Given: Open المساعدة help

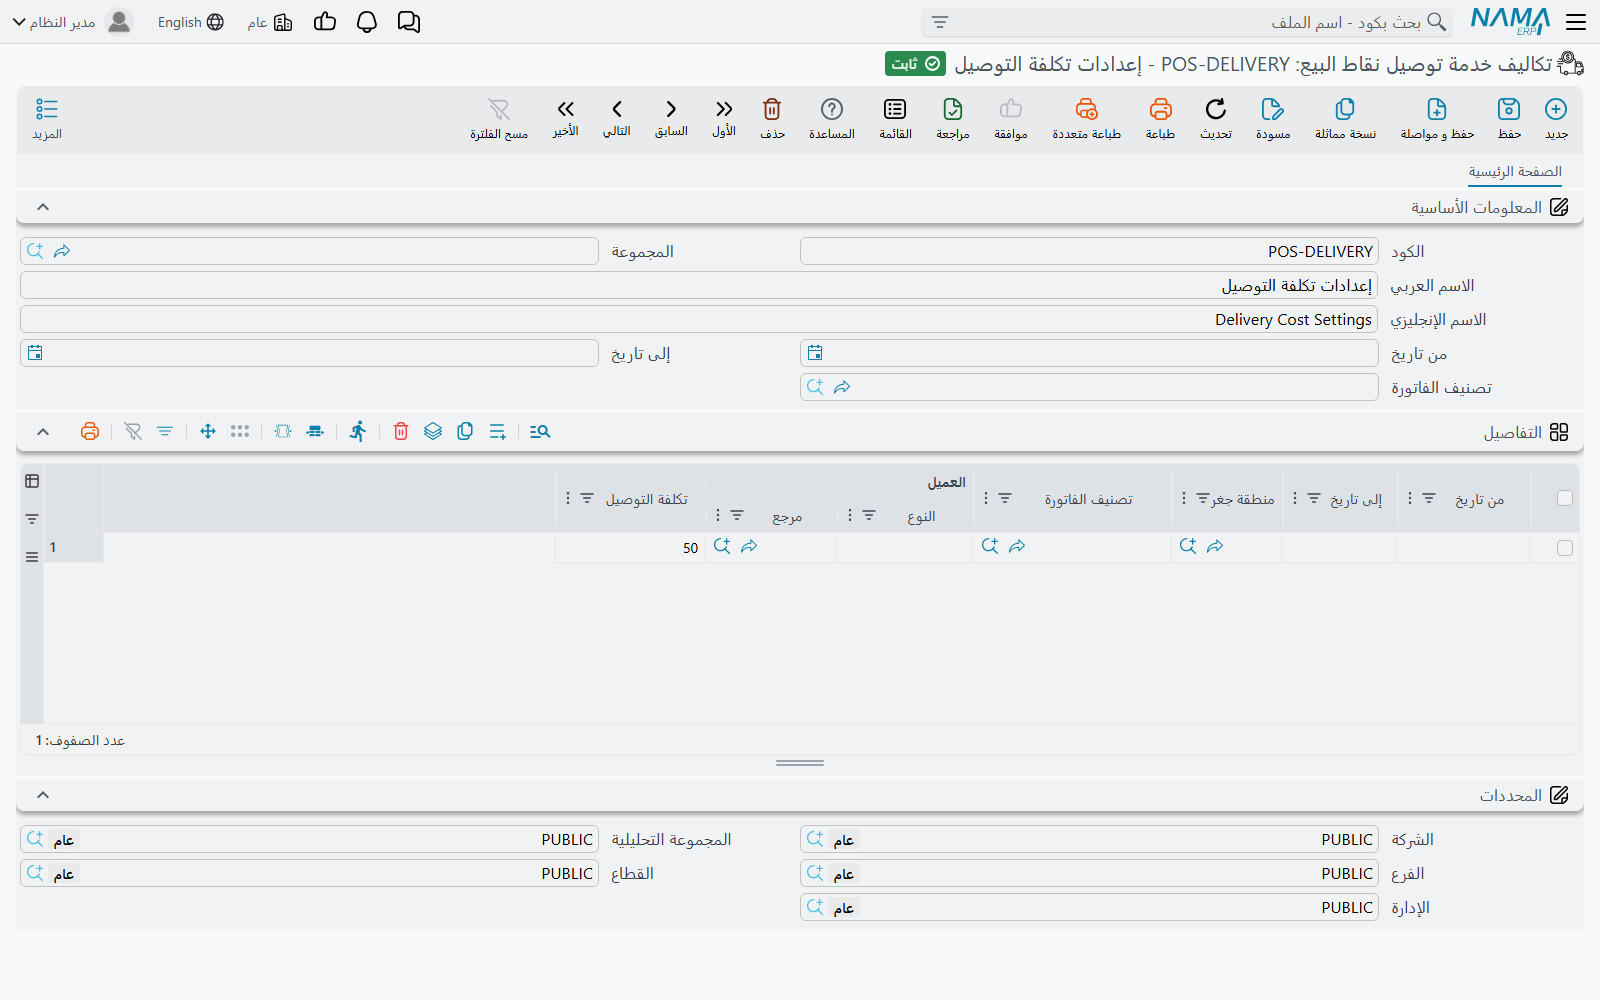Looking at the screenshot, I should (x=832, y=118).
